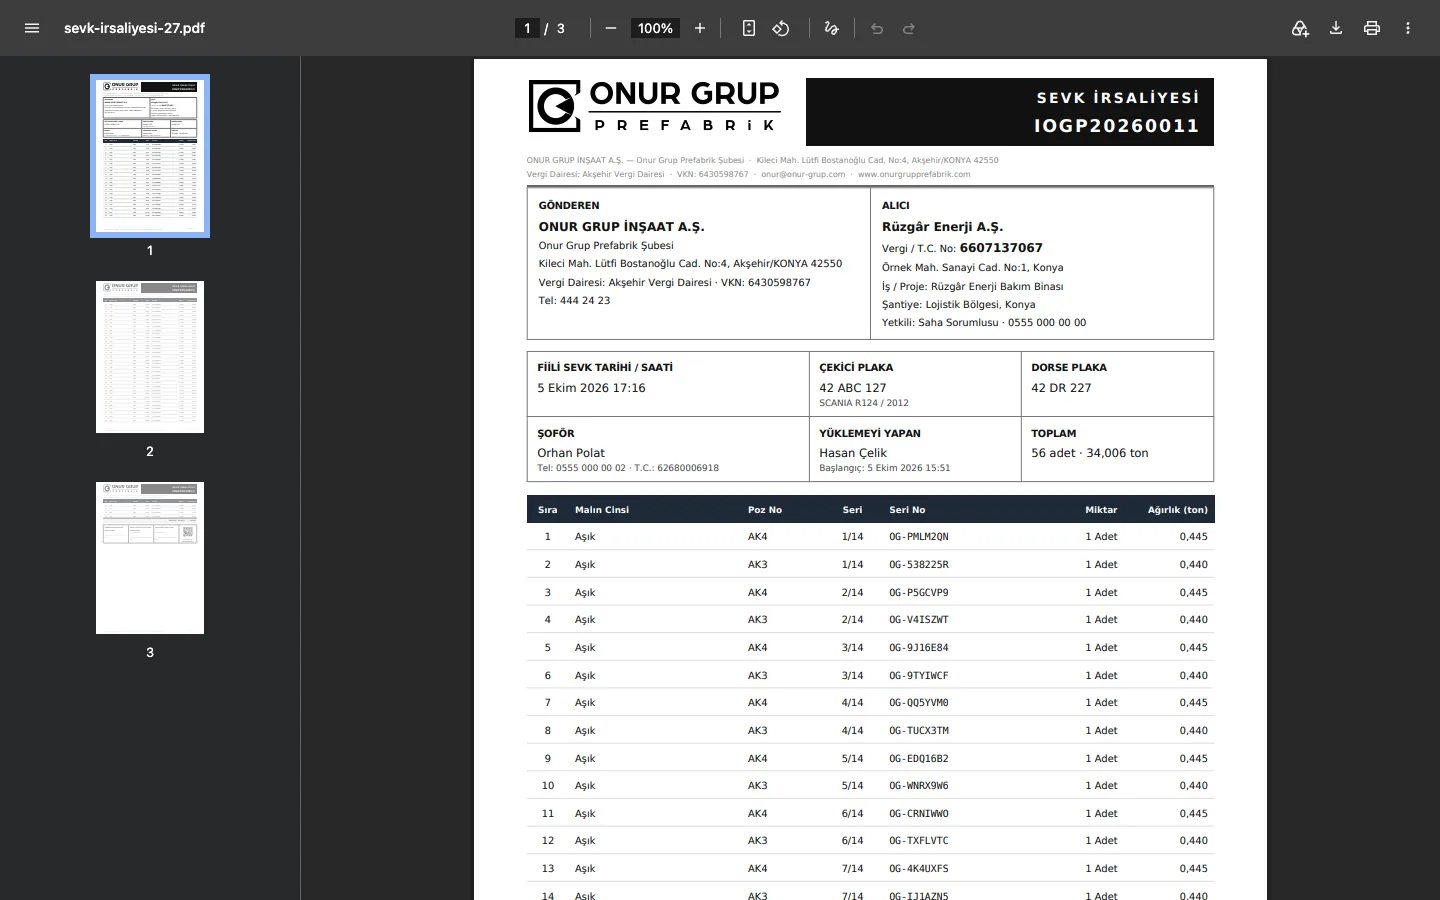
Task: Click serial number OG-538225R
Action: pyautogui.click(x=919, y=565)
